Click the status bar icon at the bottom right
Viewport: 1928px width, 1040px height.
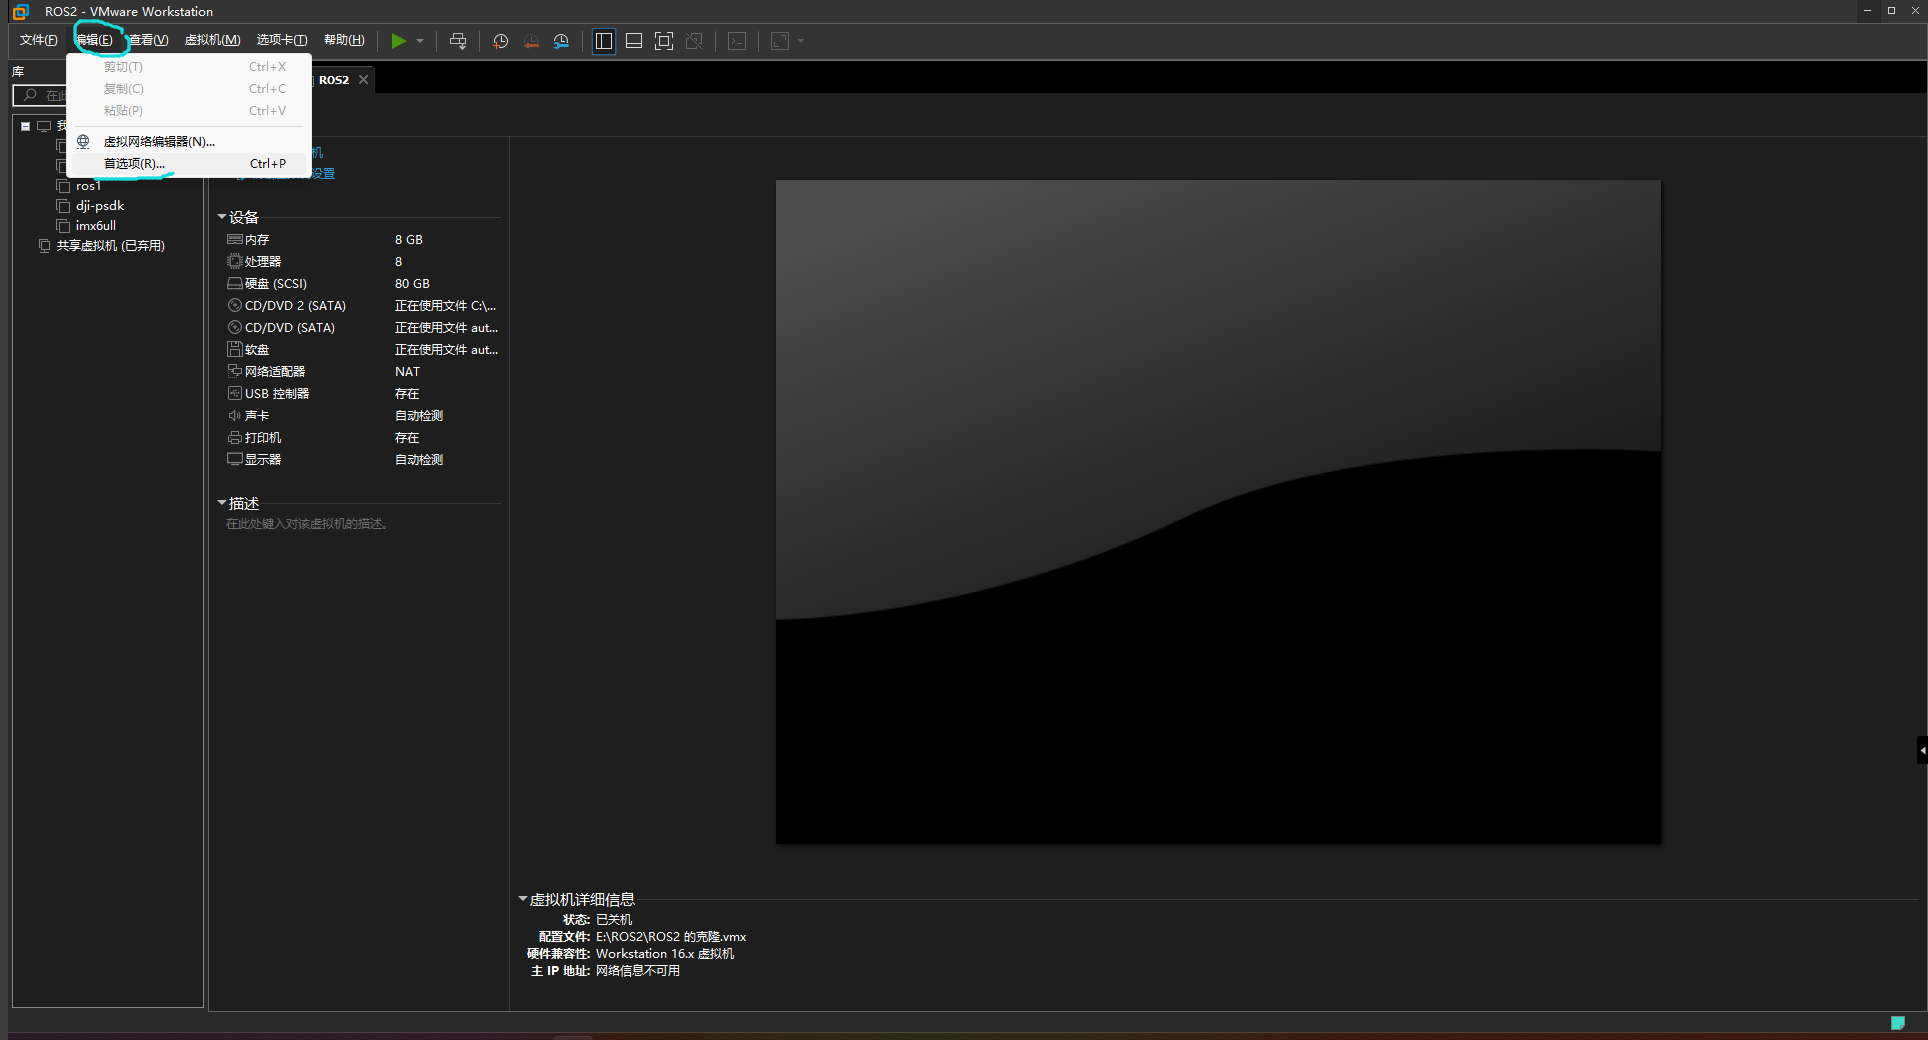(x=1897, y=1023)
